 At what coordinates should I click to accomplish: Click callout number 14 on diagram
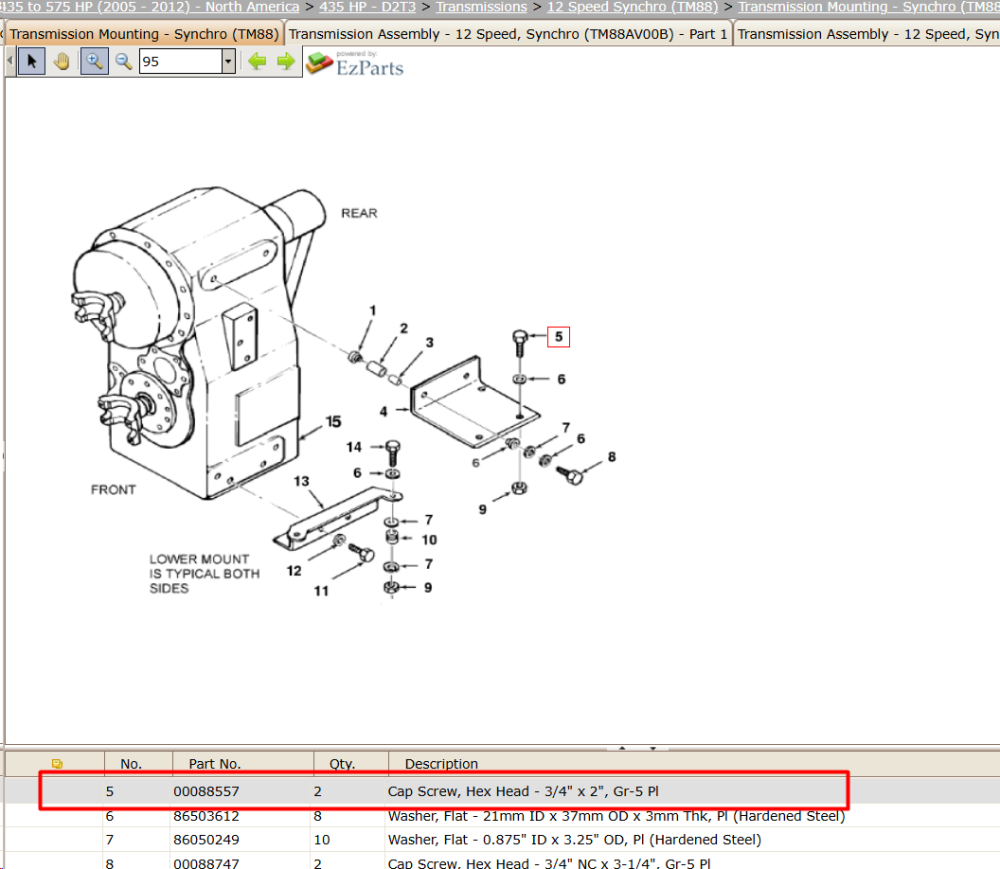pyautogui.click(x=354, y=447)
